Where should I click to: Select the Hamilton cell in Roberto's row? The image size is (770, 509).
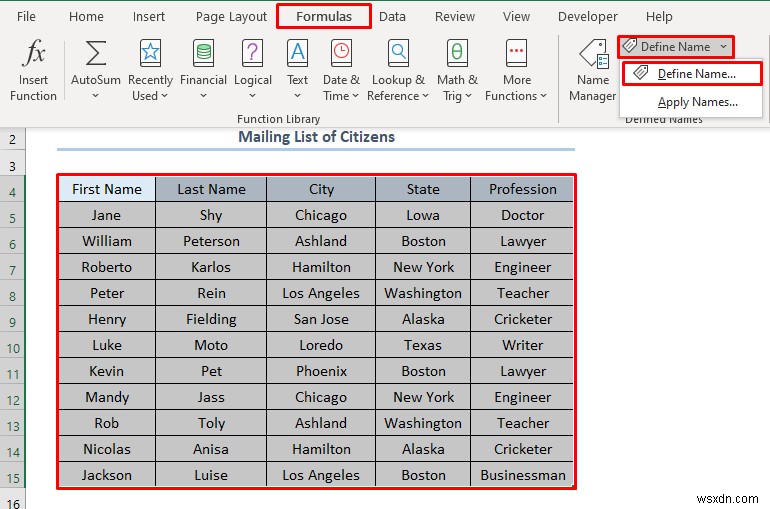[x=321, y=267]
